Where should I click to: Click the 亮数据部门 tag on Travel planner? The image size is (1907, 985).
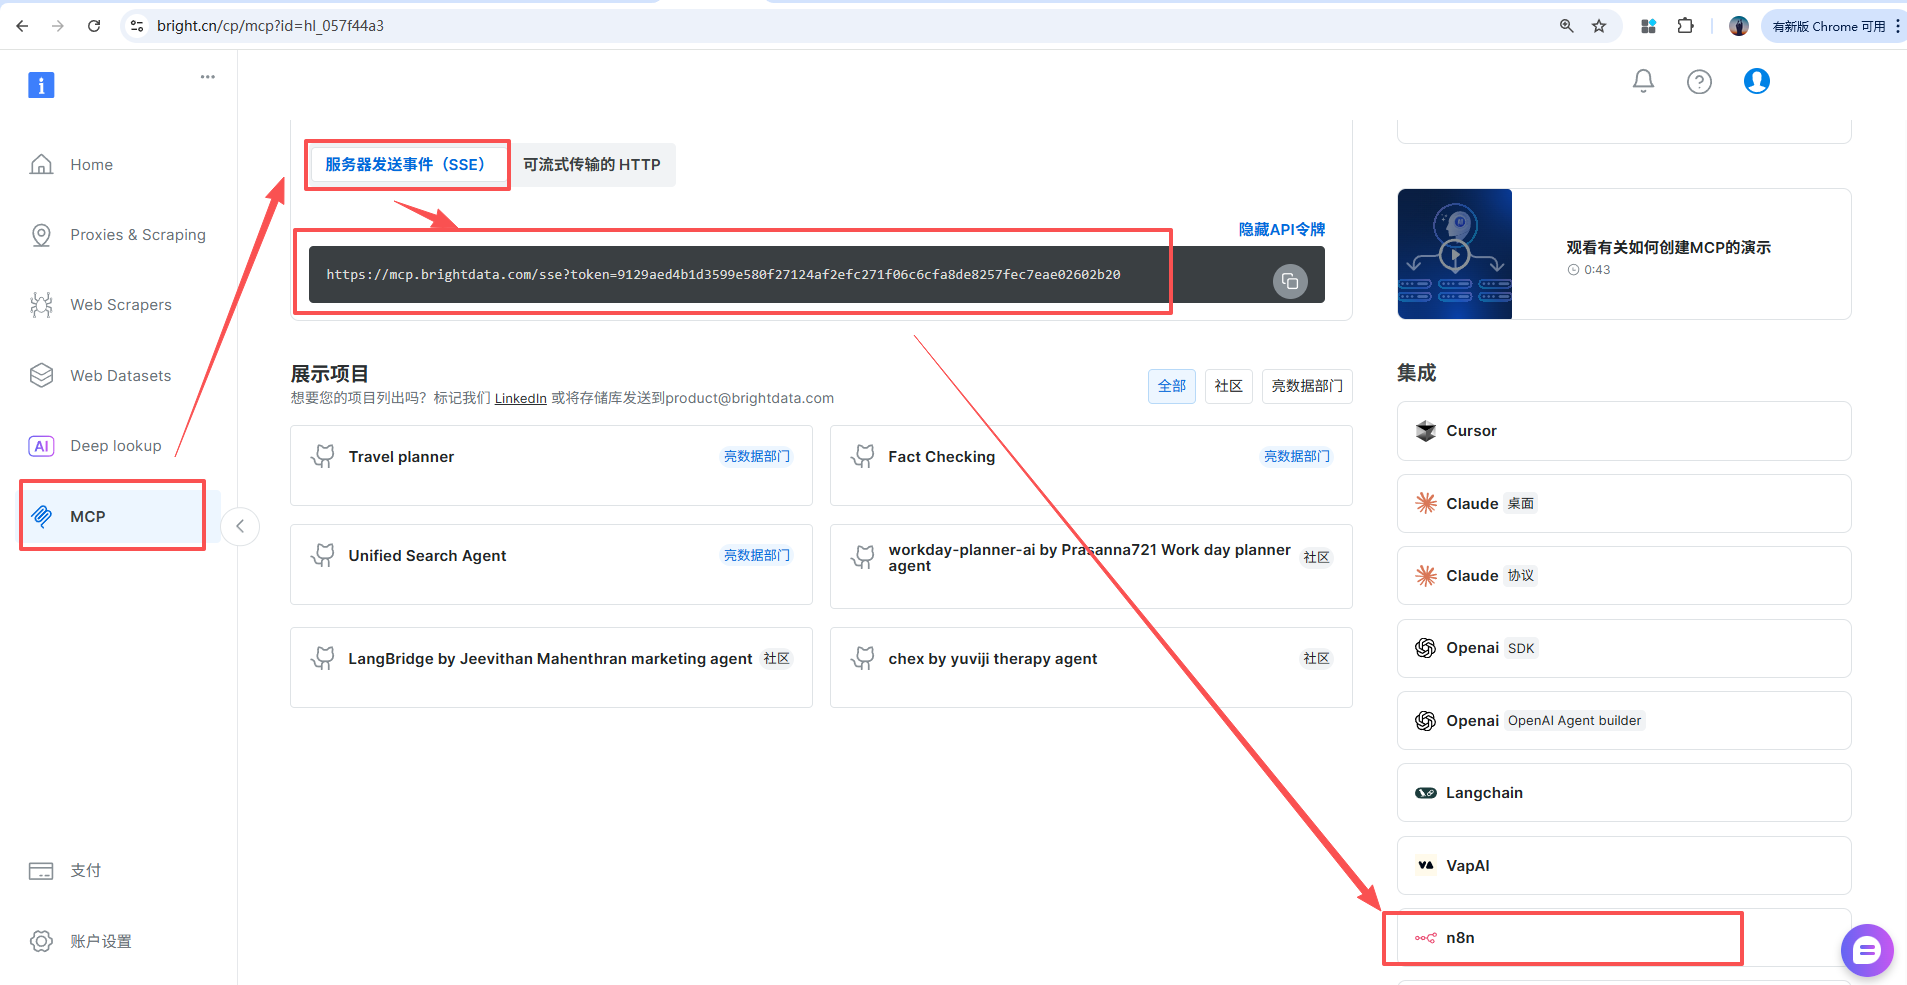coord(757,456)
